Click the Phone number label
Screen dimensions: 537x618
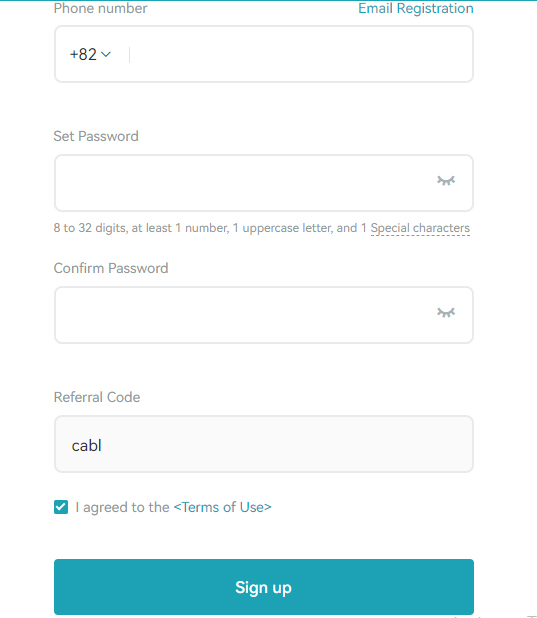point(100,8)
